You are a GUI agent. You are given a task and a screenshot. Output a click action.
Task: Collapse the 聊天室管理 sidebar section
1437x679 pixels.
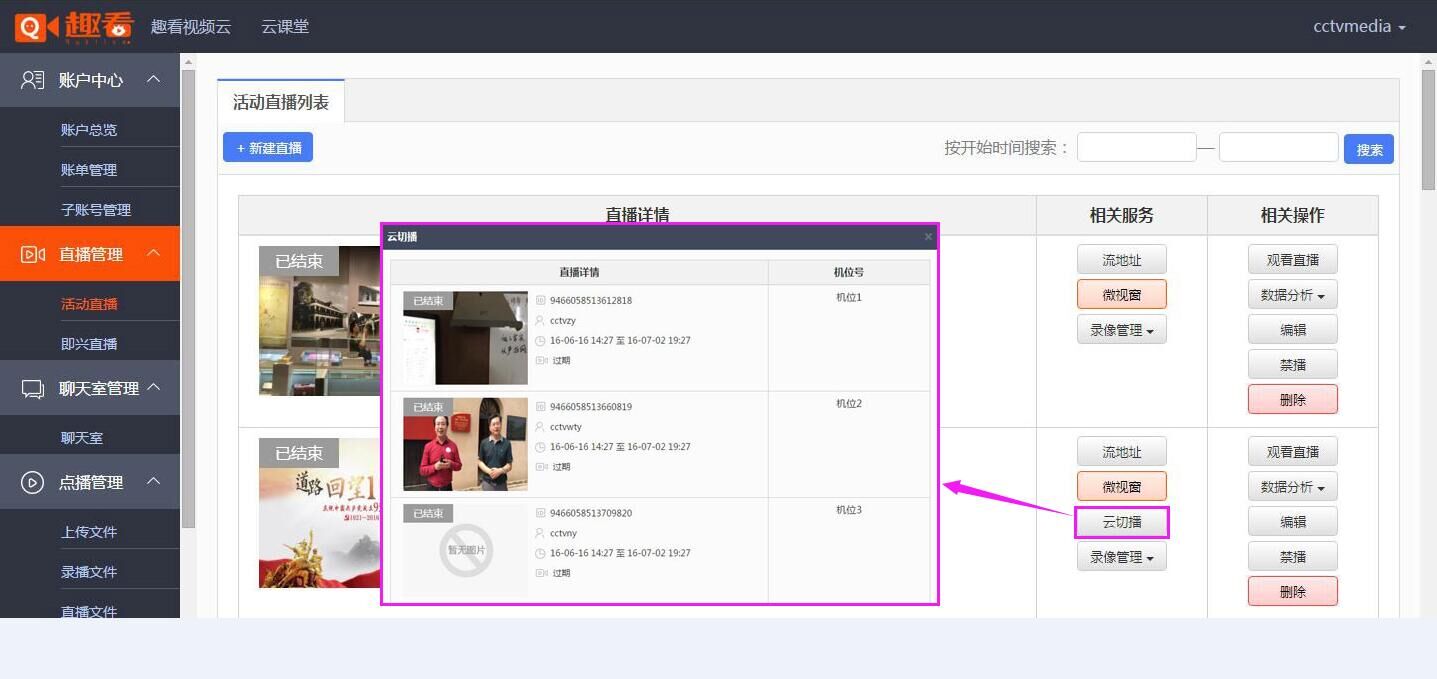coord(153,387)
